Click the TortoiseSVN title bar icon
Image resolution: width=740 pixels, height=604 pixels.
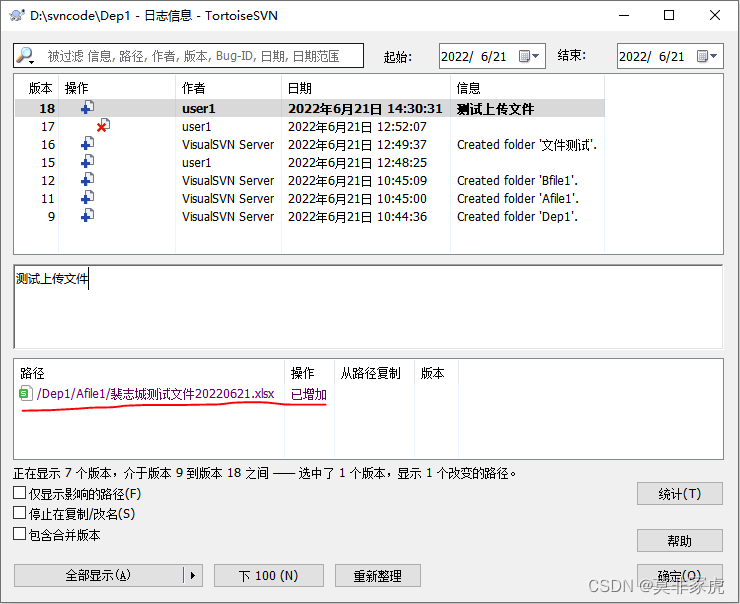17,15
